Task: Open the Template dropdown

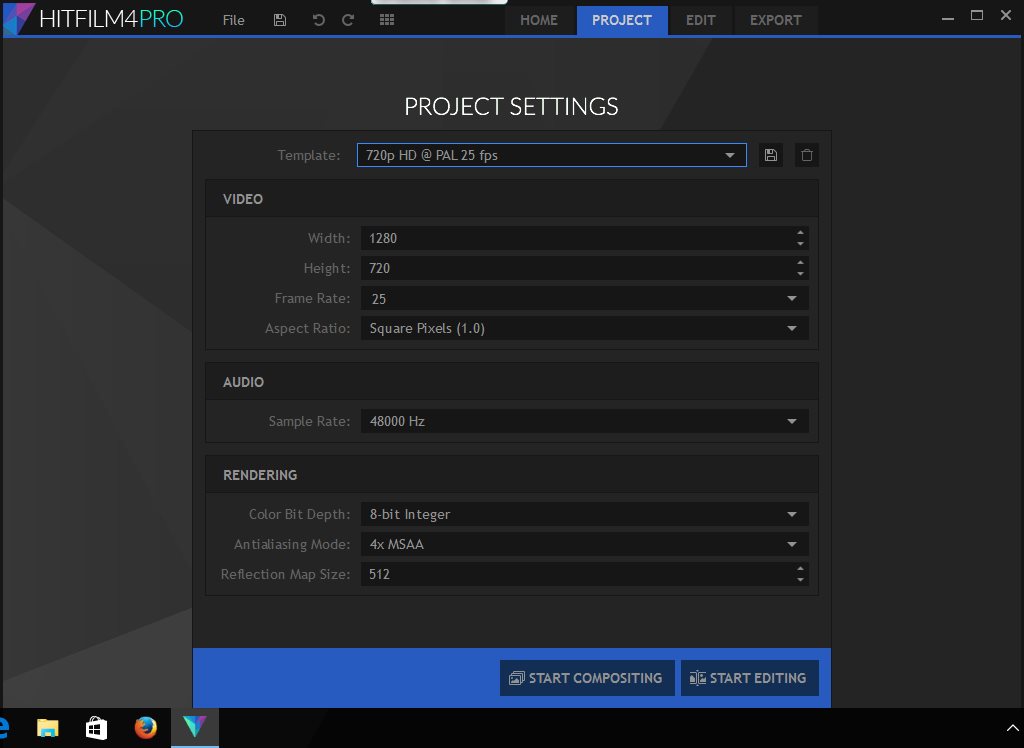Action: pyautogui.click(x=731, y=155)
